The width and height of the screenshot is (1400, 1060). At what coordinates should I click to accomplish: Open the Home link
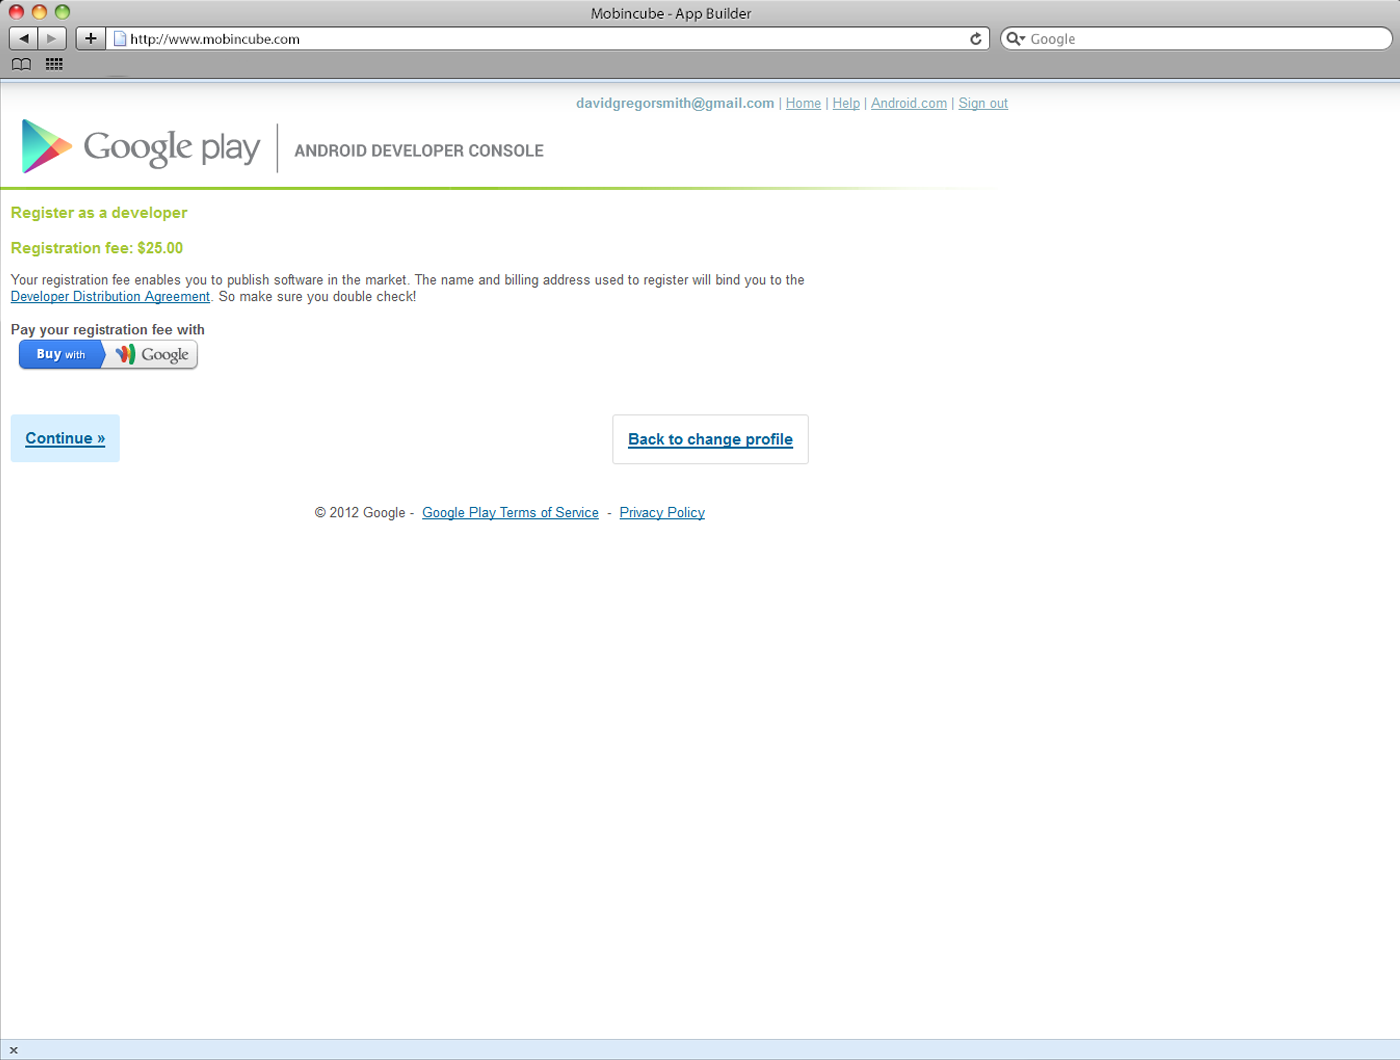click(803, 103)
